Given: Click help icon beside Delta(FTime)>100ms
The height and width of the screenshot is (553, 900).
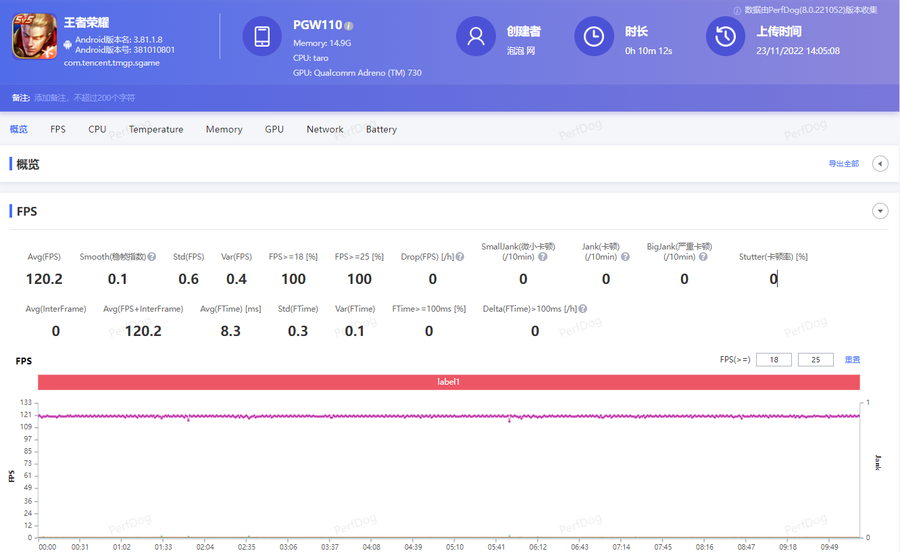Looking at the screenshot, I should coord(579,309).
